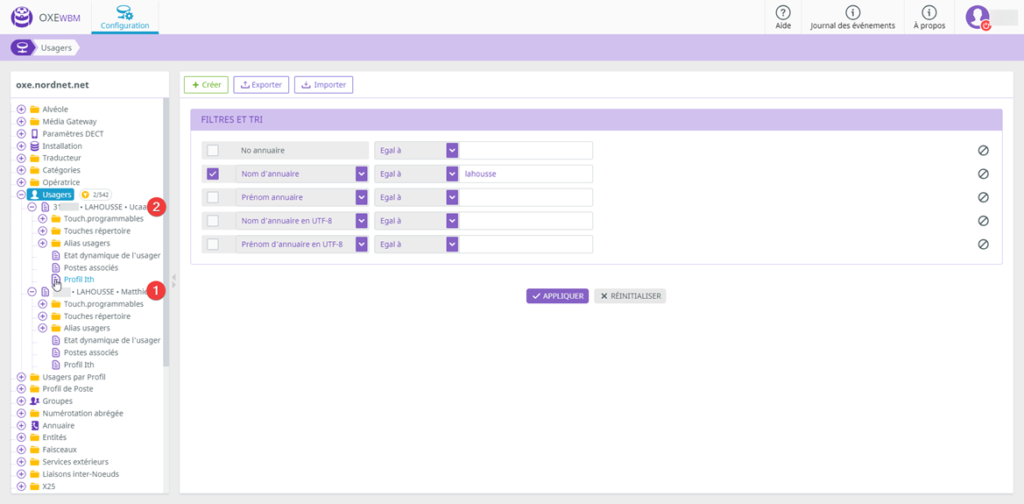
Task: Click the À propos info icon
Action: tap(929, 12)
